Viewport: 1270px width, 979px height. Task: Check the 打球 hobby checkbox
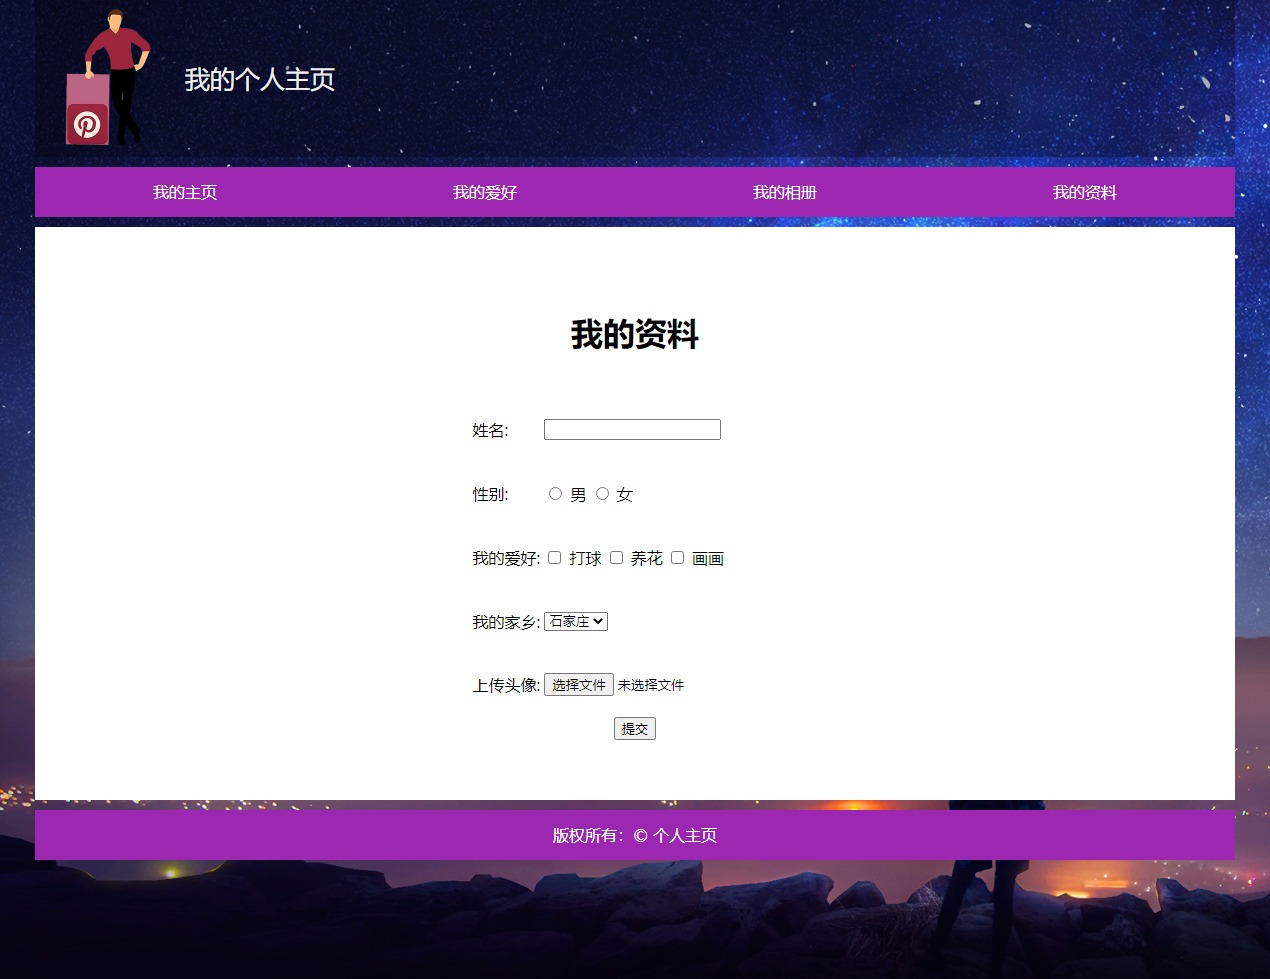click(x=554, y=558)
